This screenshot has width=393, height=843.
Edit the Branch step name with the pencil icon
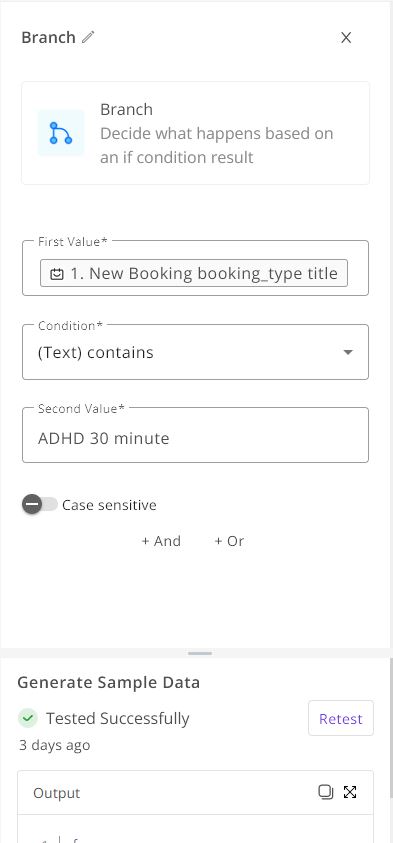pyautogui.click(x=88, y=37)
